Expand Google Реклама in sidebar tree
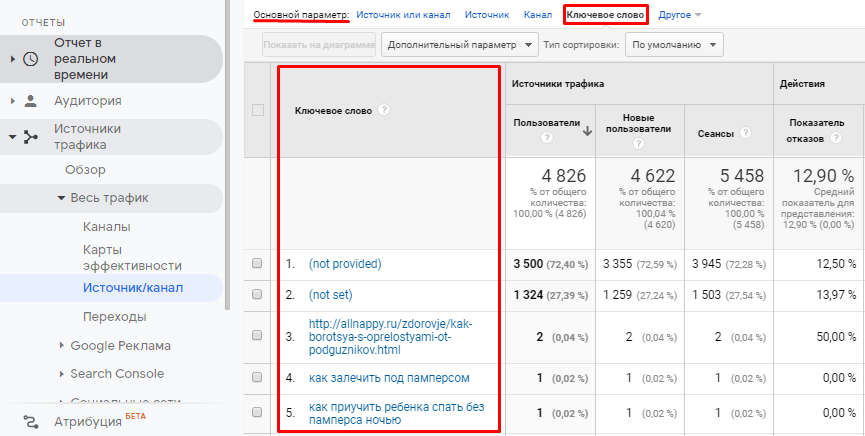 tap(120, 346)
